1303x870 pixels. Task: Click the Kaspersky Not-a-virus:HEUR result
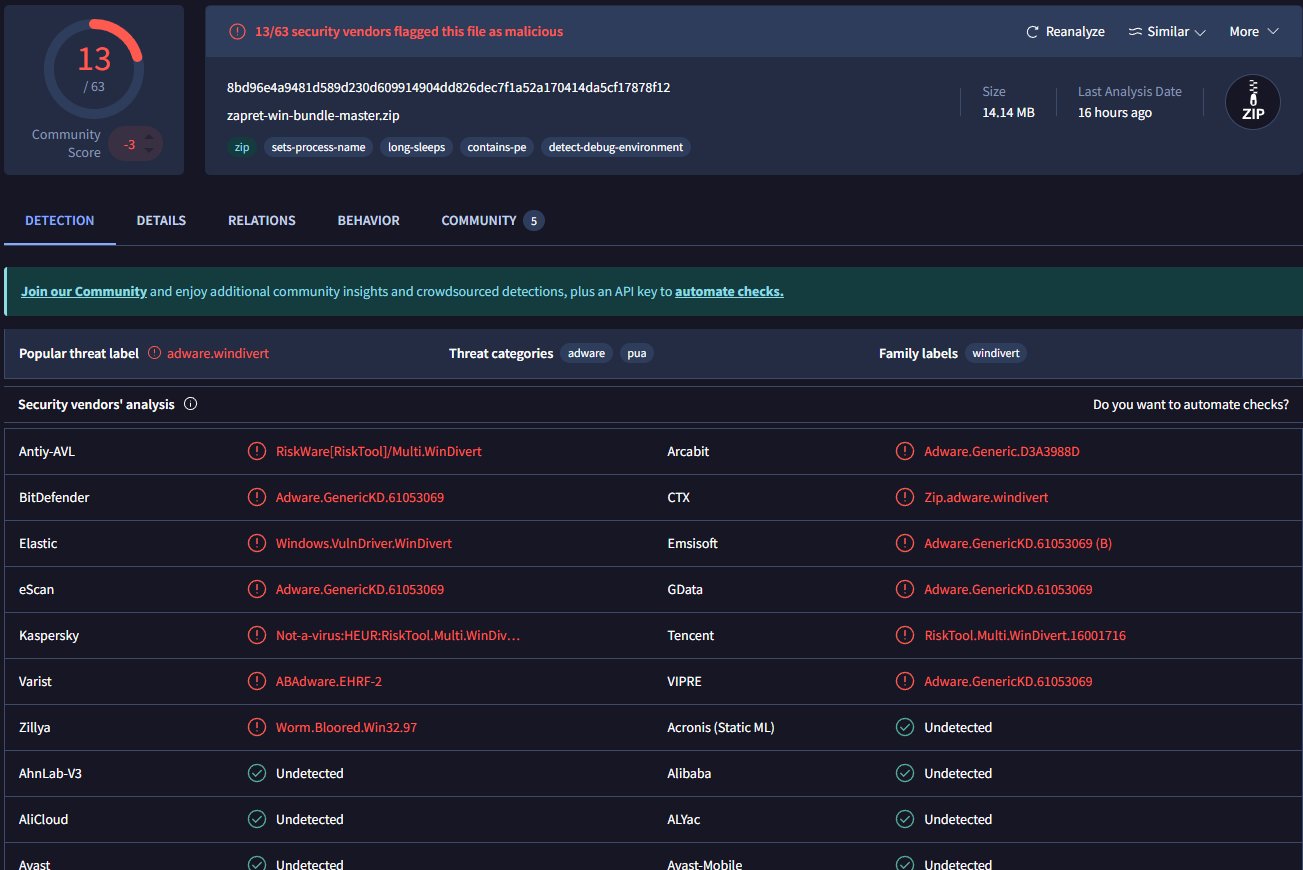[398, 636]
